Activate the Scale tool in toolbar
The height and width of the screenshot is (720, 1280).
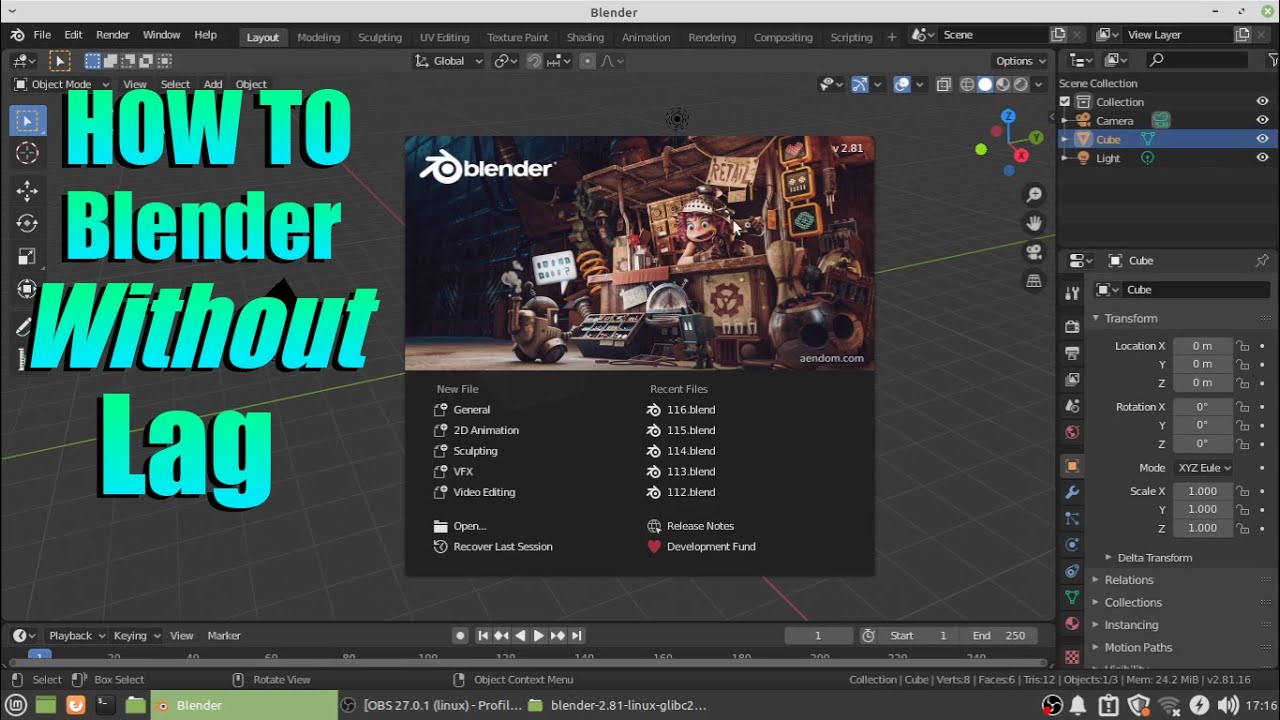[x=27, y=256]
